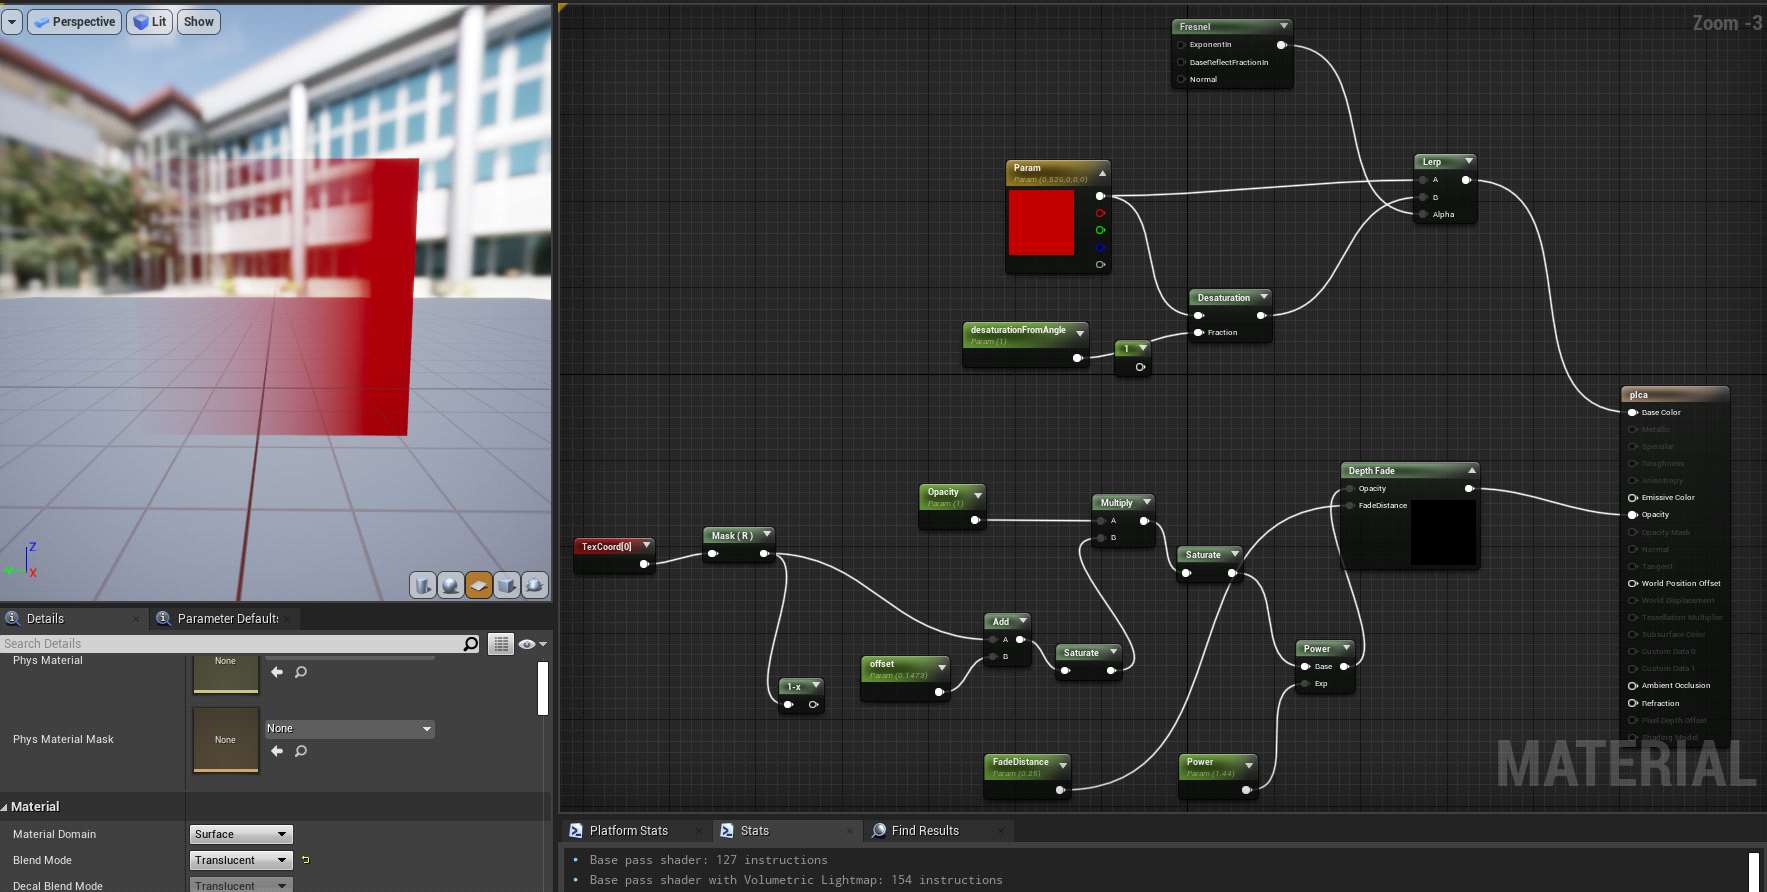Click the red Param color swatch

point(1041,223)
